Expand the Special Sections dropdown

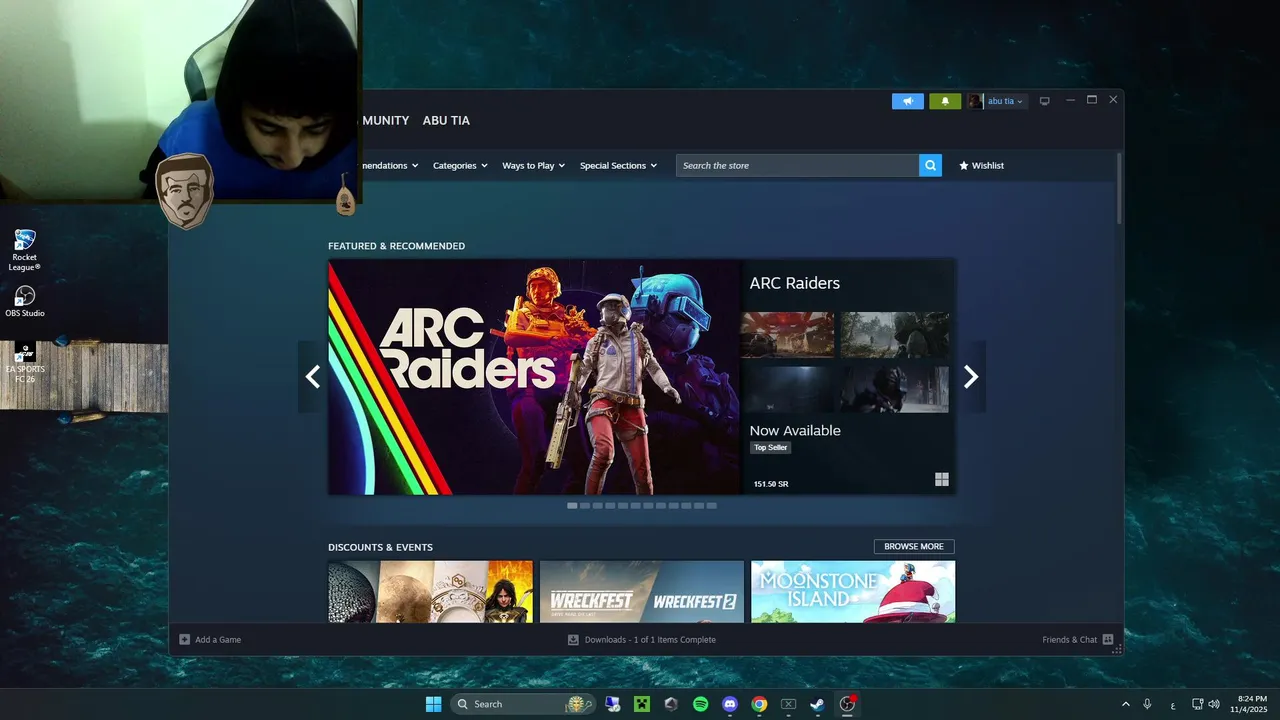tap(618, 166)
